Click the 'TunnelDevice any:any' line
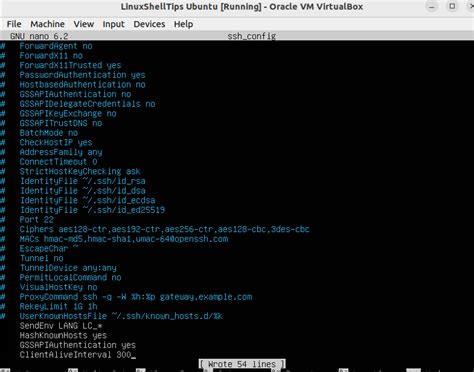 click(x=68, y=268)
